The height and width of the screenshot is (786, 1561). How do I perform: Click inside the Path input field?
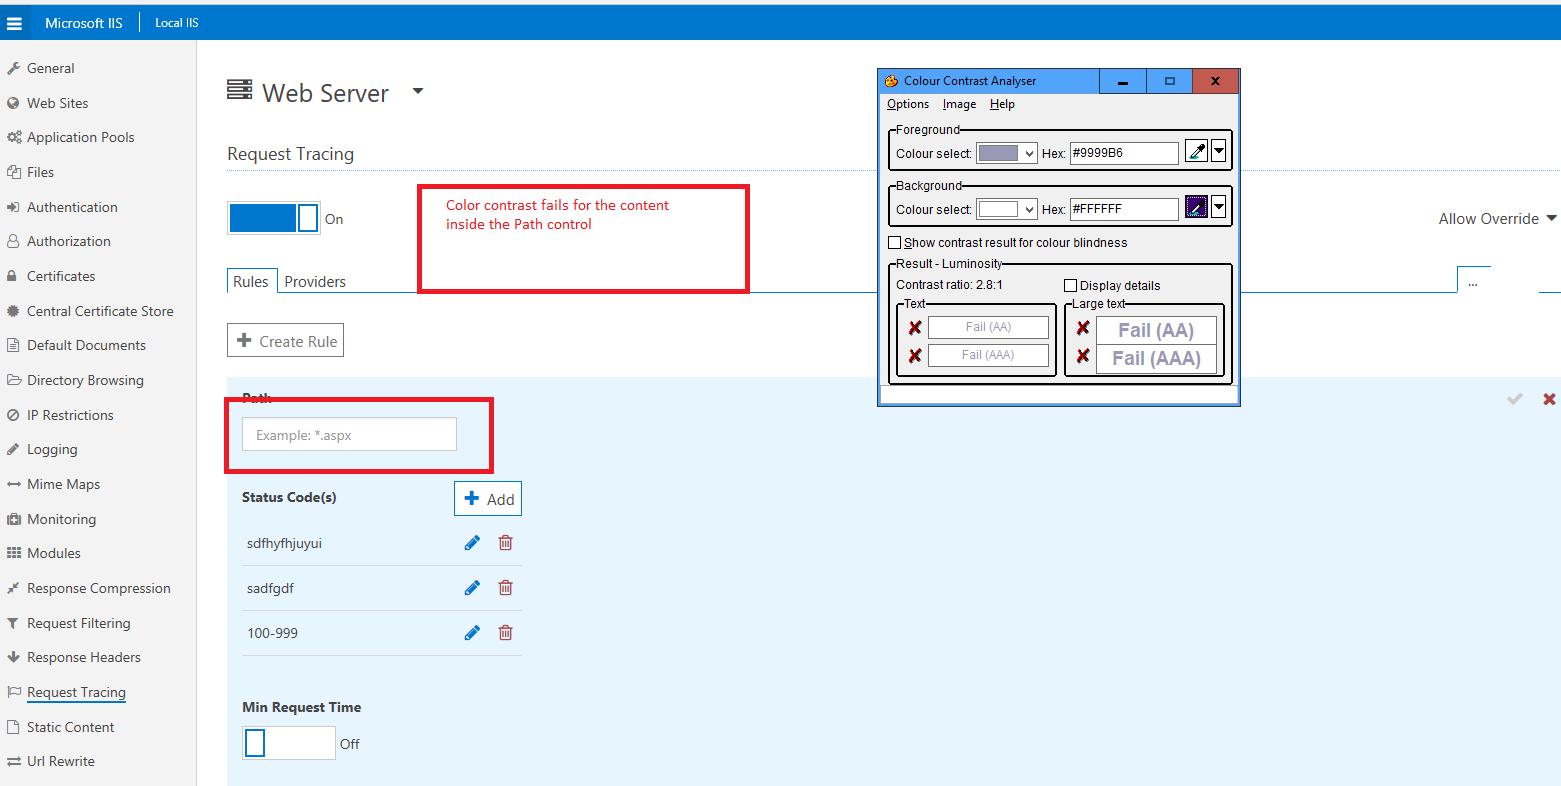pos(348,434)
